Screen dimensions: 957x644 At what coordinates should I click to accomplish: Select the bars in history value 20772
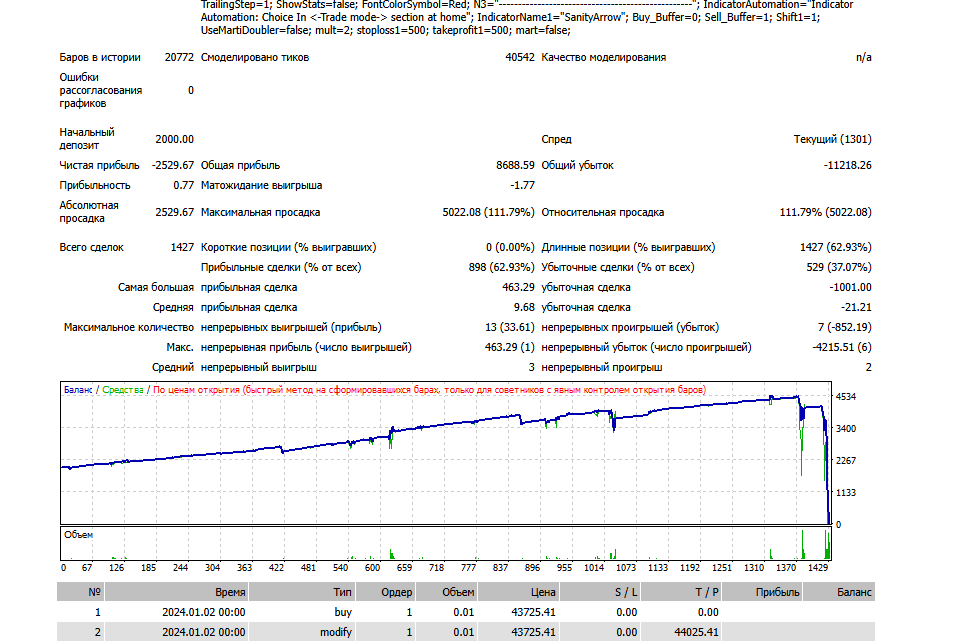point(179,57)
